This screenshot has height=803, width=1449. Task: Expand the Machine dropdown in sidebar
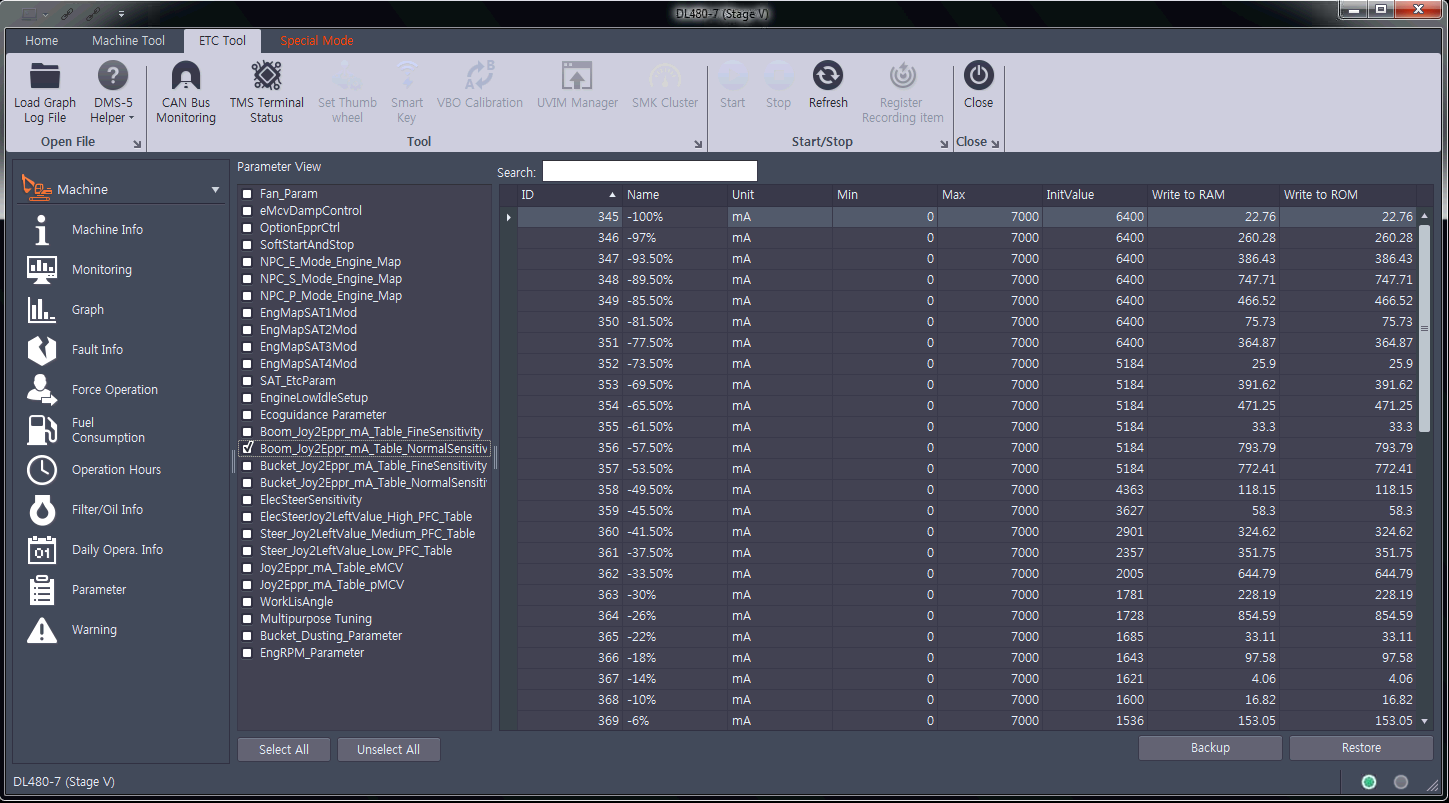(x=215, y=190)
